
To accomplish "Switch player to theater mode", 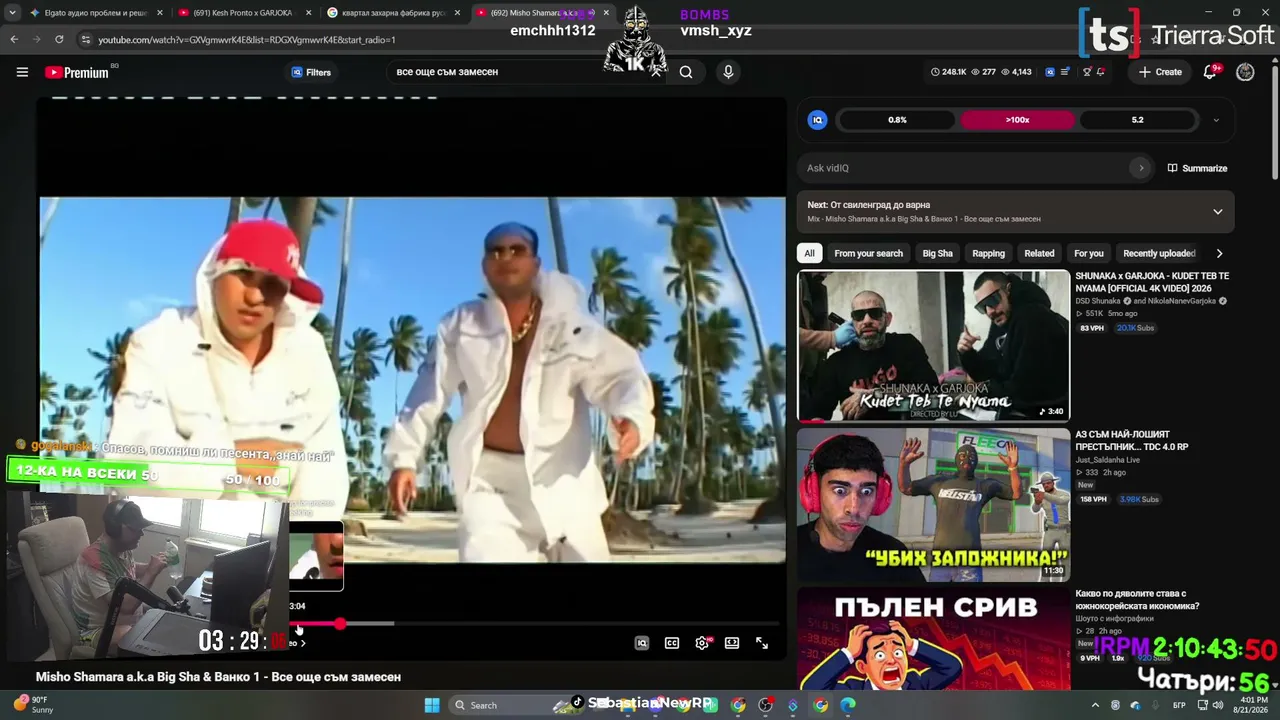I will [732, 643].
